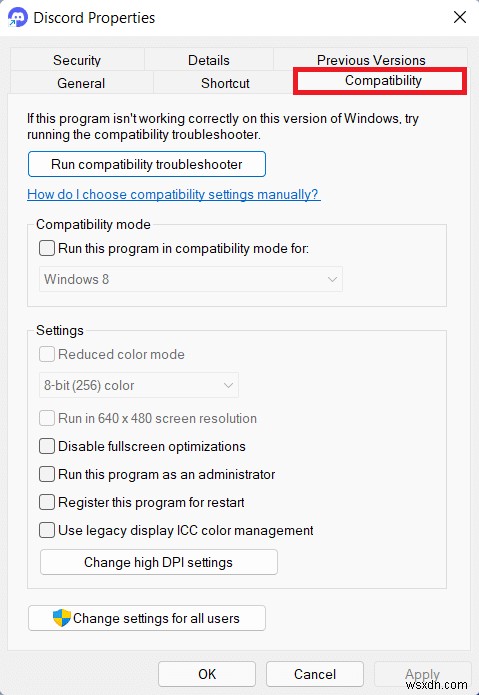Toggle Register this program for restart
Screen dimensions: 479x695
tap(47, 502)
